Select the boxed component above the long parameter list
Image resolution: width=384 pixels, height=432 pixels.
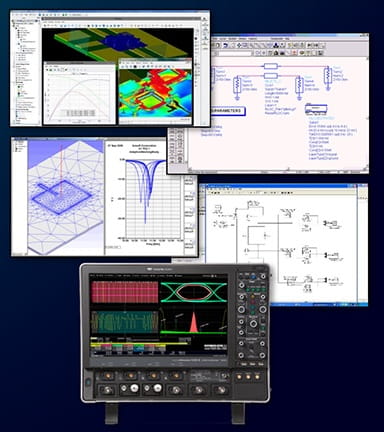[316, 109]
